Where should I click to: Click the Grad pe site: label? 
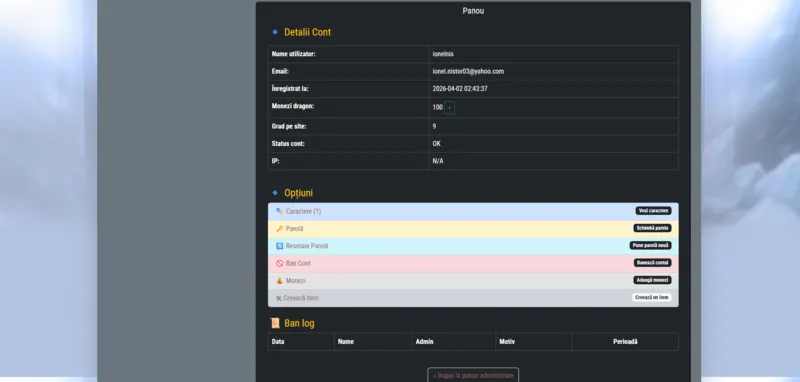(x=289, y=126)
